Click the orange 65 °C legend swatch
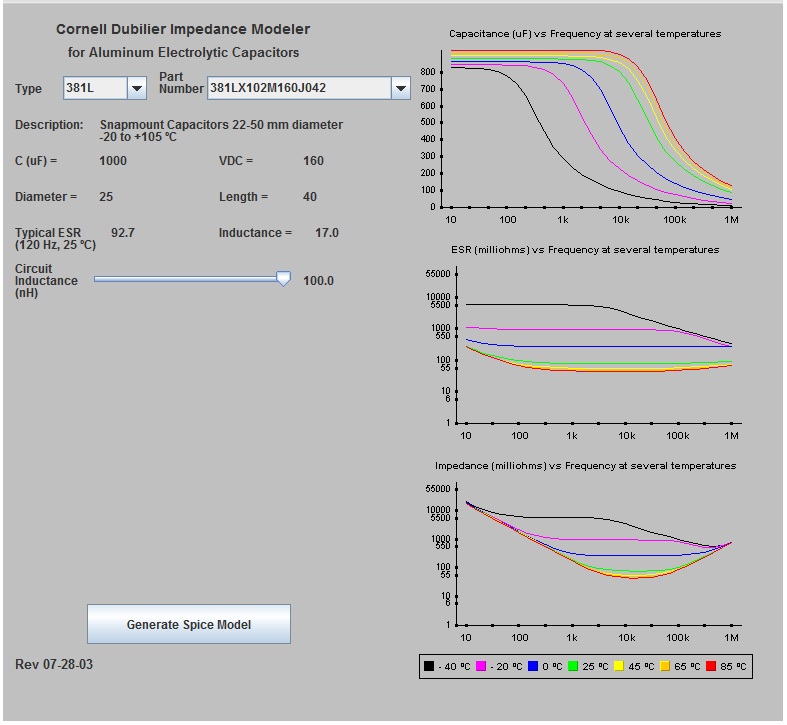Image resolution: width=787 pixels, height=725 pixels. [665, 666]
